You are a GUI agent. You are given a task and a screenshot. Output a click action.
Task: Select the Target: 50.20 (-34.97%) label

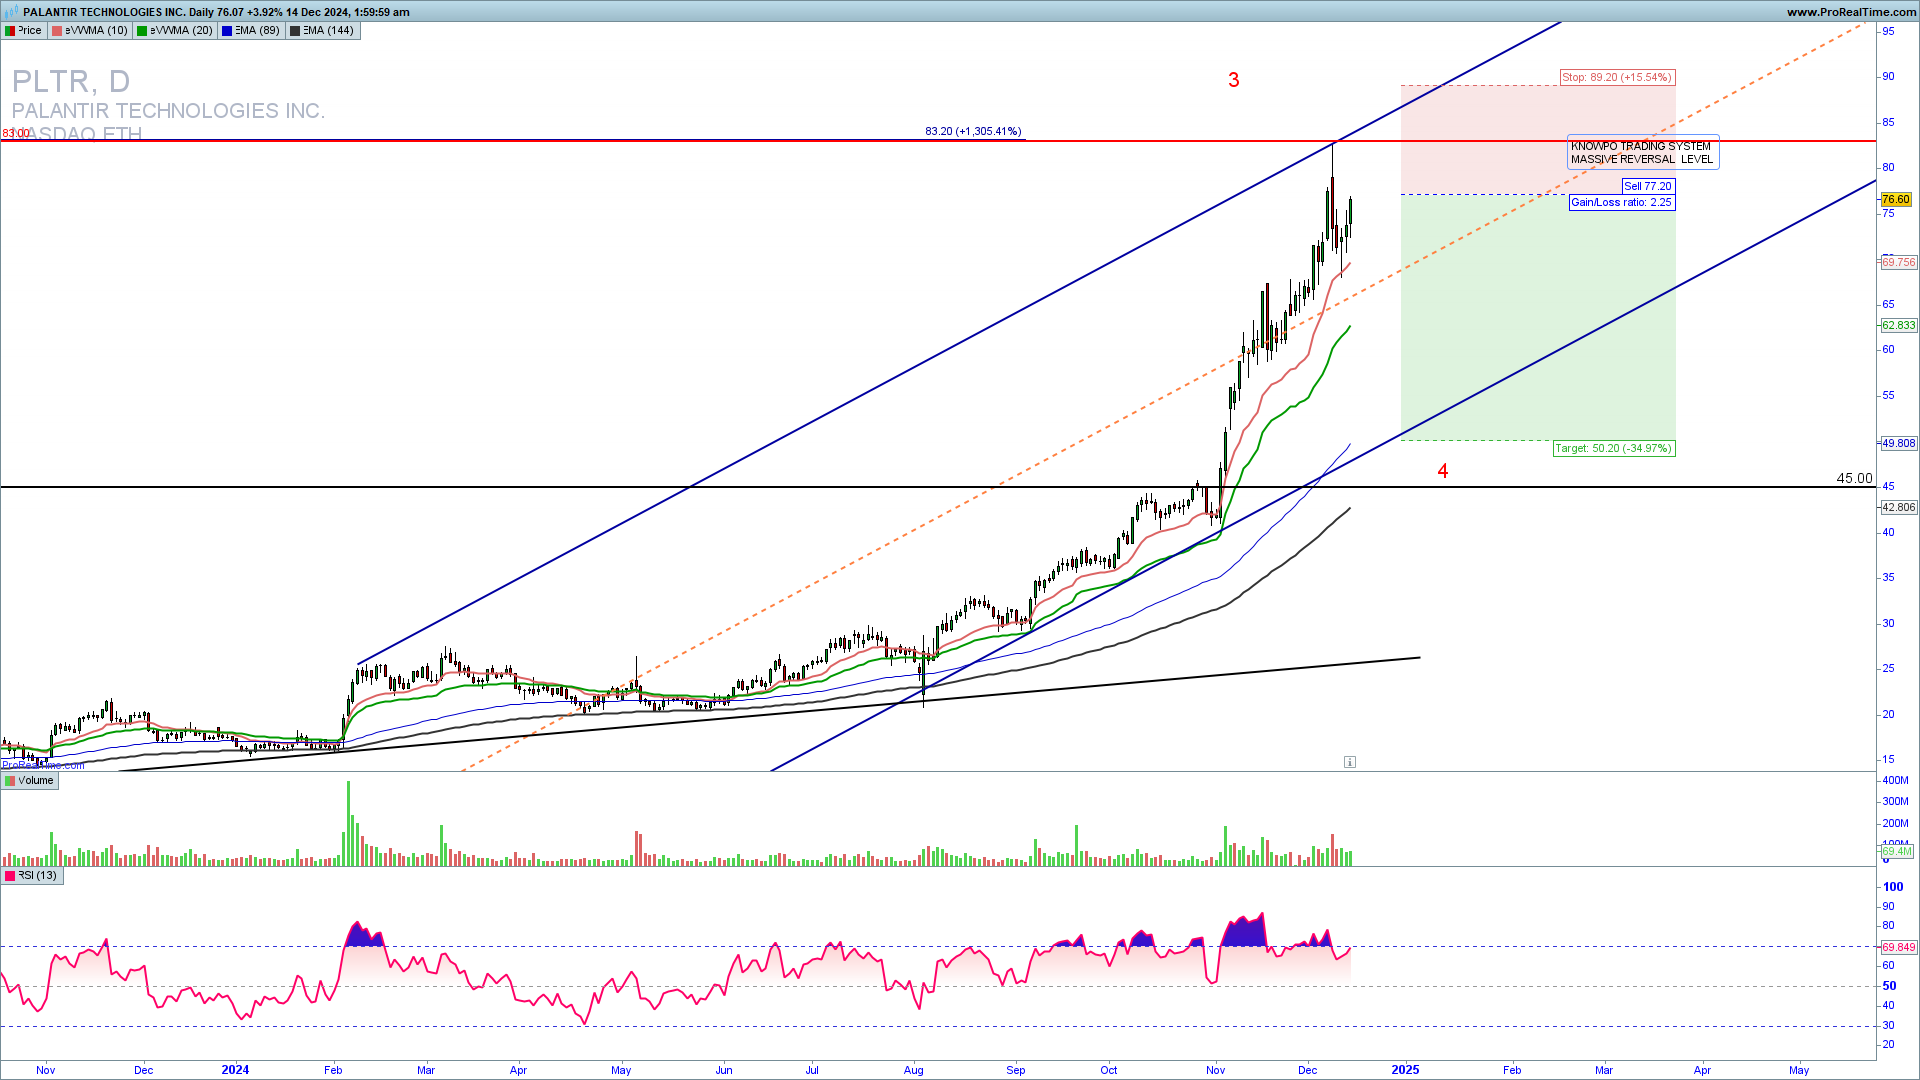coord(1614,448)
